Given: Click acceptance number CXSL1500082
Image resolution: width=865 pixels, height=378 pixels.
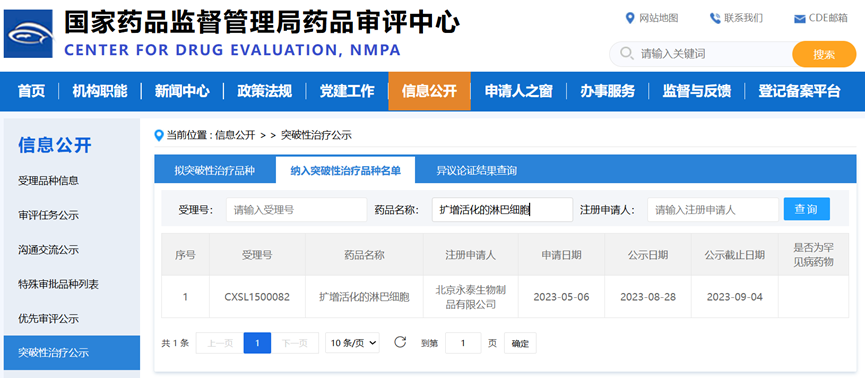Looking at the screenshot, I should coord(257,297).
